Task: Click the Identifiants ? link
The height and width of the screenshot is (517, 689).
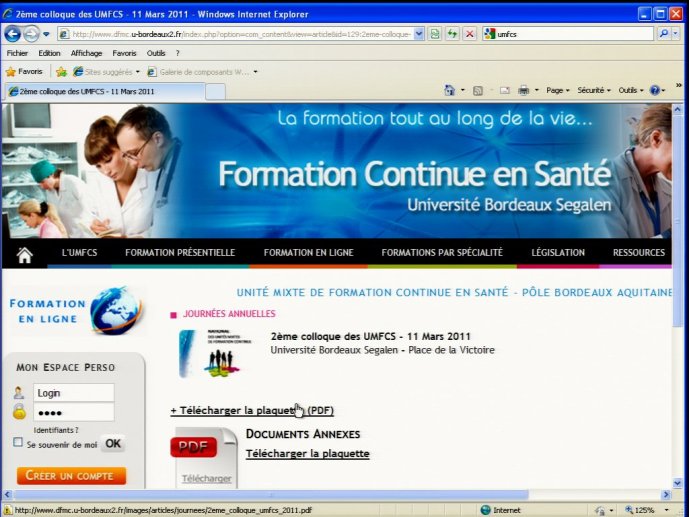Action: [x=56, y=430]
